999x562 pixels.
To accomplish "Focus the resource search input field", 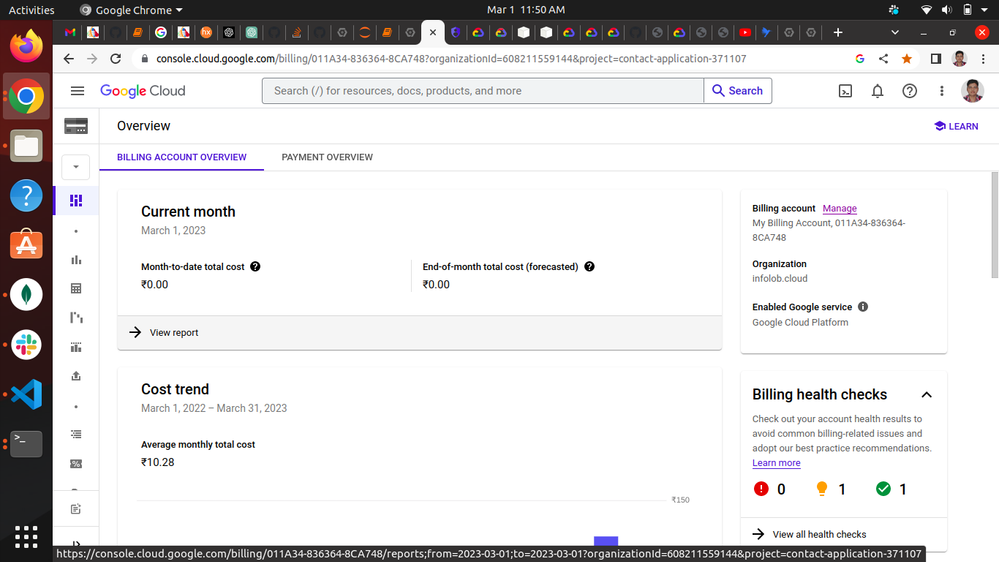I will [x=482, y=90].
